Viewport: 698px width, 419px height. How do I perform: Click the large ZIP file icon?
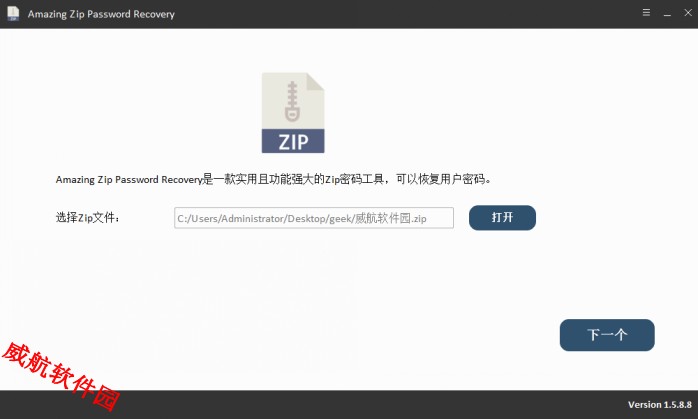[293, 113]
